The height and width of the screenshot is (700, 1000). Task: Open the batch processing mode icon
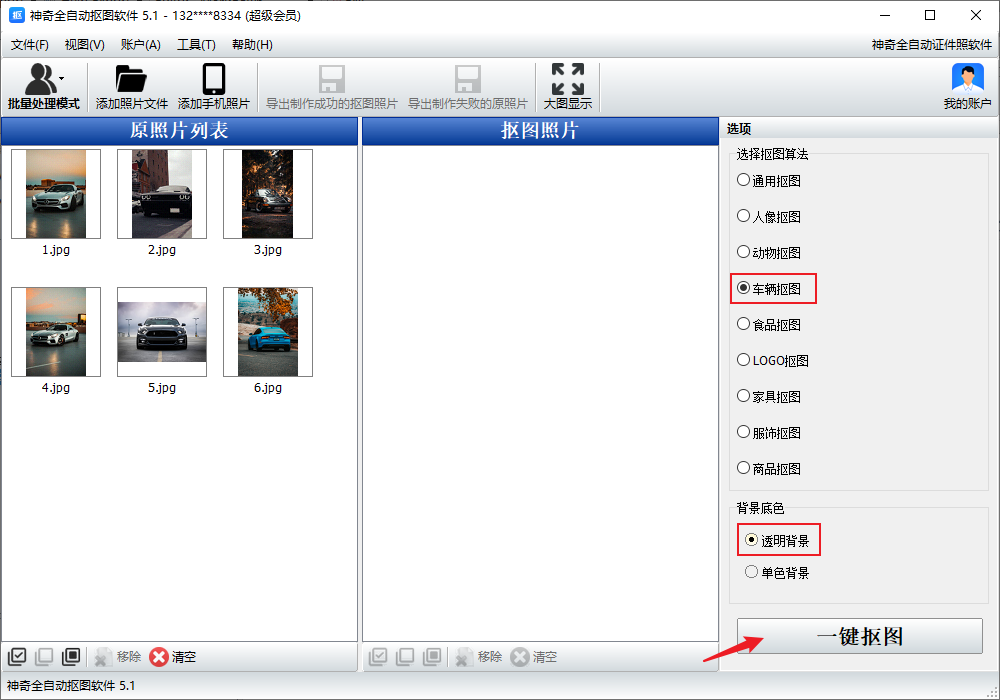pyautogui.click(x=40, y=80)
